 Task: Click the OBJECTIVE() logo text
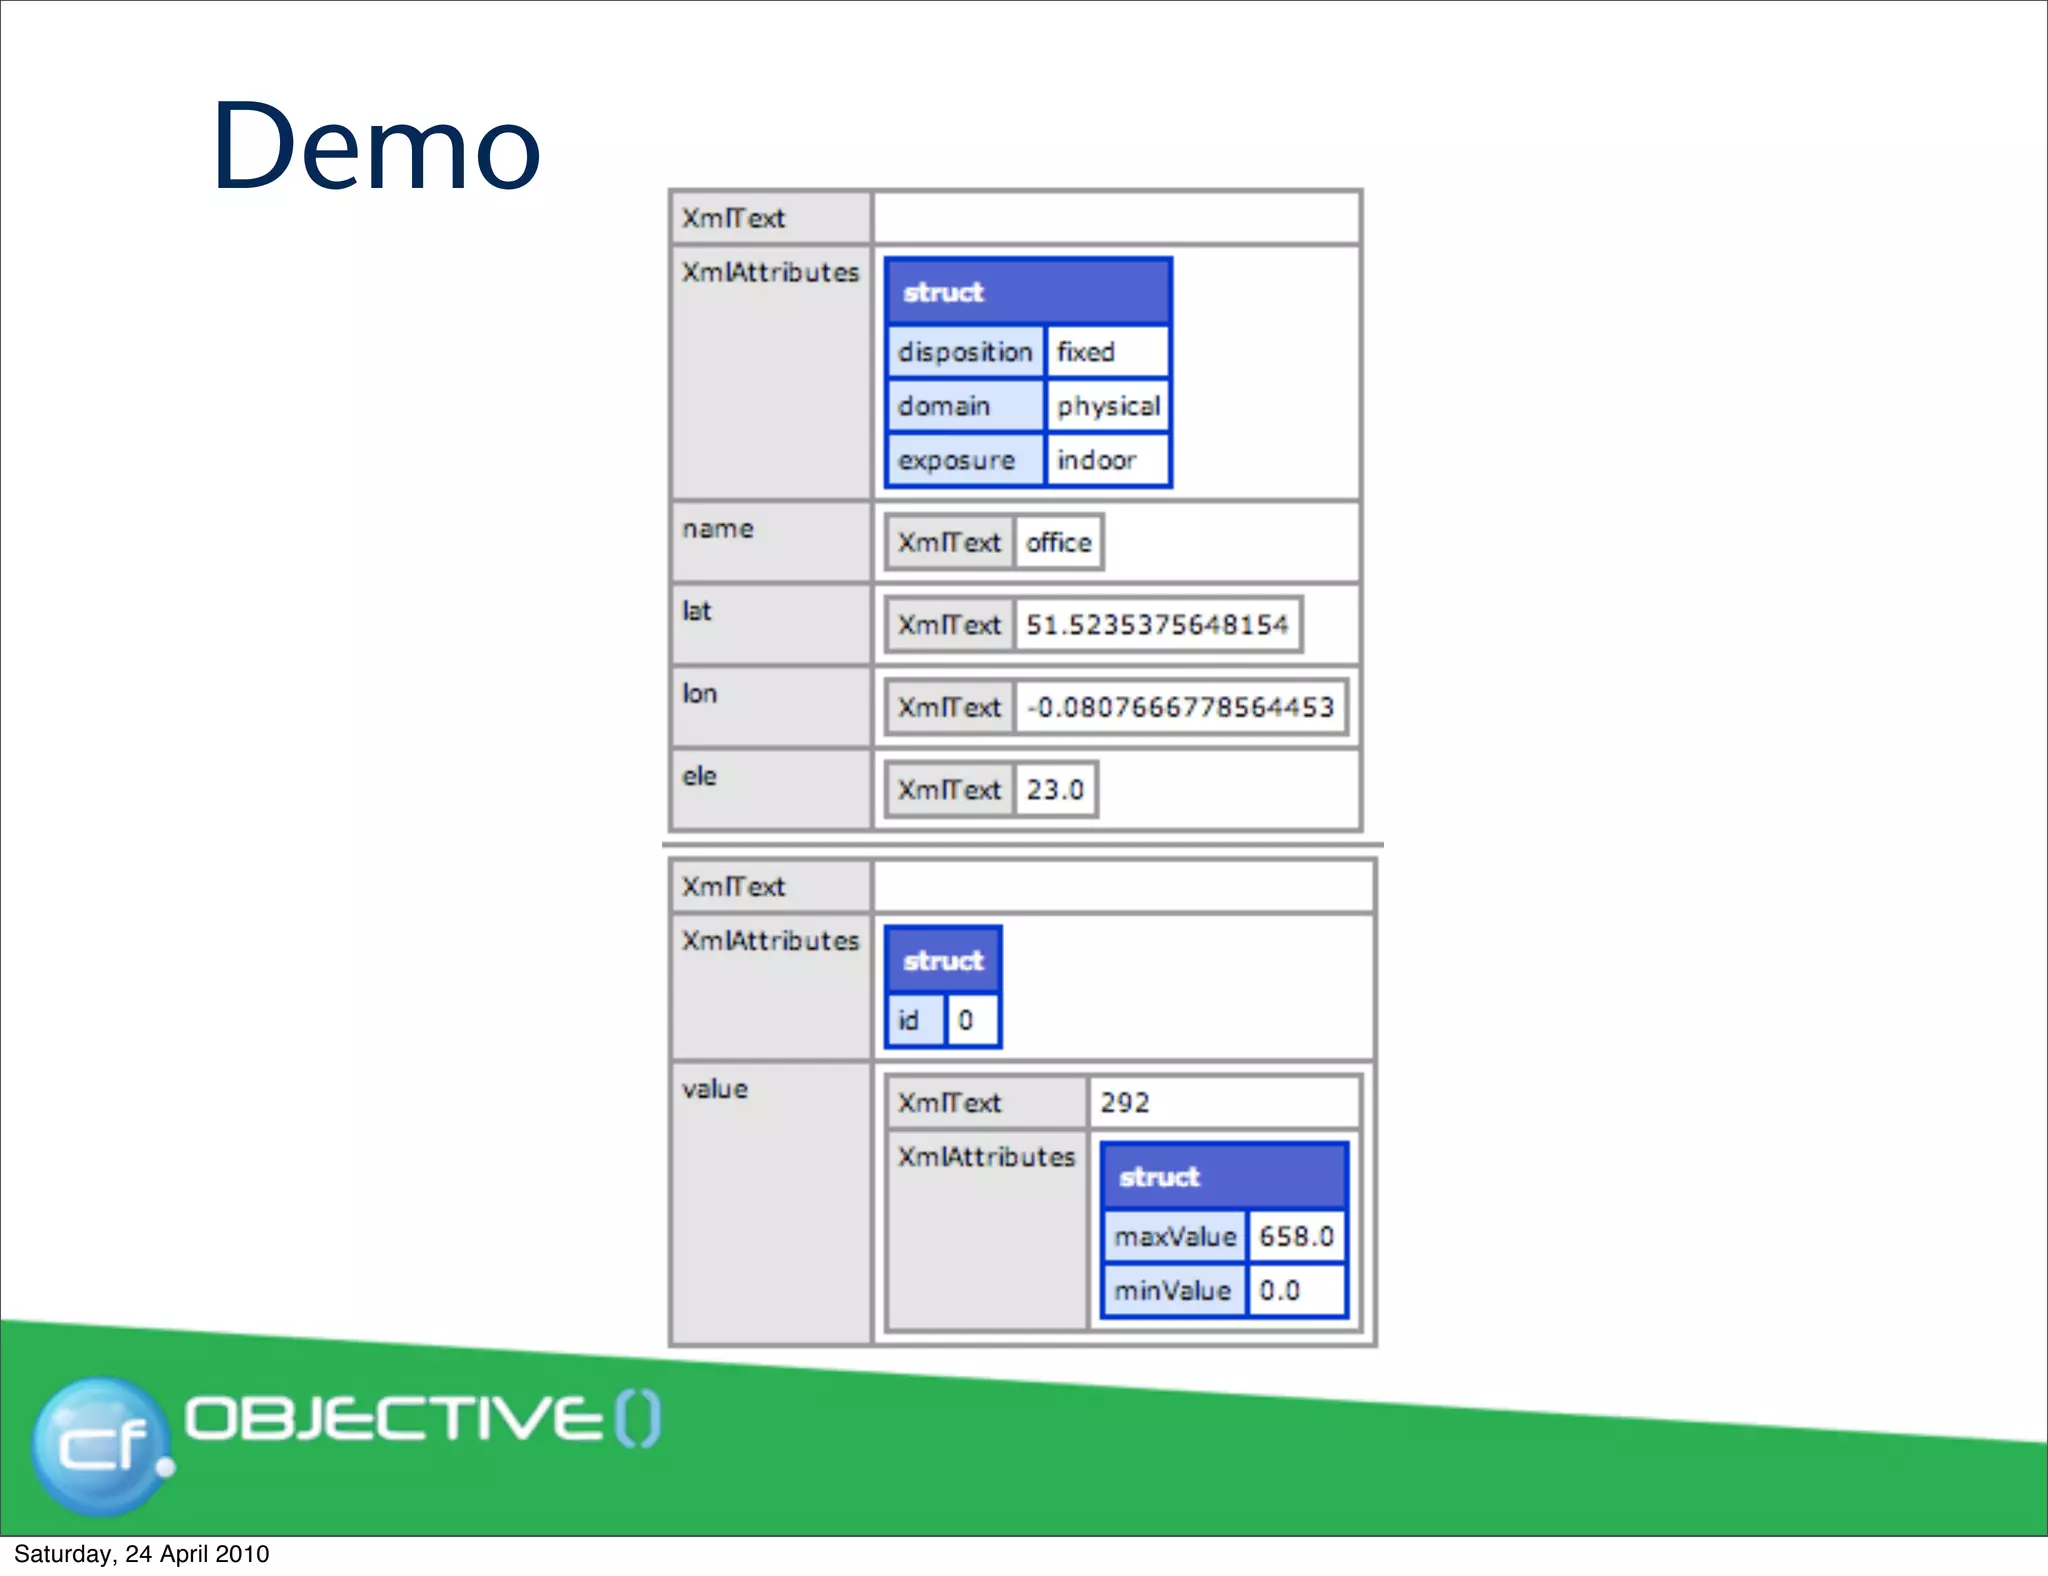(x=422, y=1418)
